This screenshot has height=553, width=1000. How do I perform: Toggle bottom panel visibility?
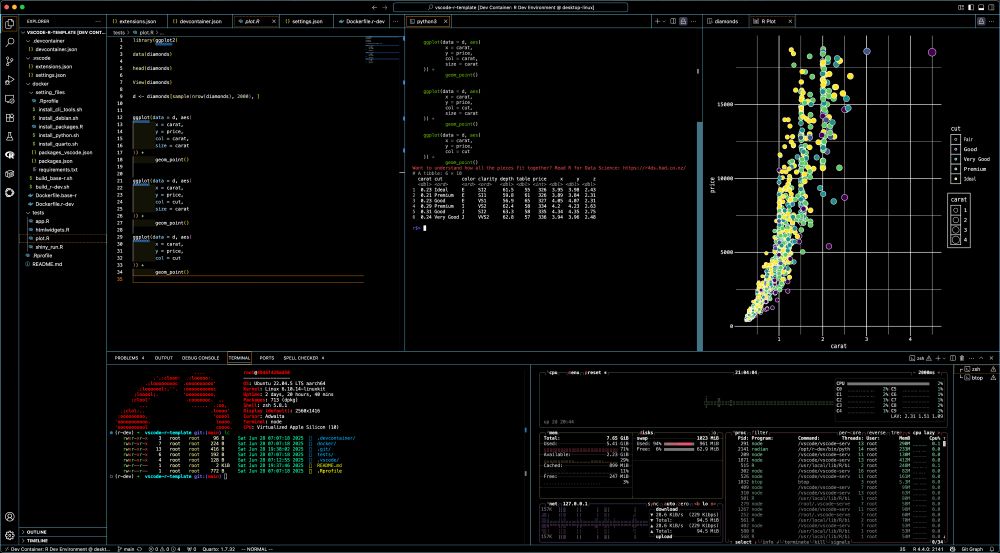tap(982, 7)
